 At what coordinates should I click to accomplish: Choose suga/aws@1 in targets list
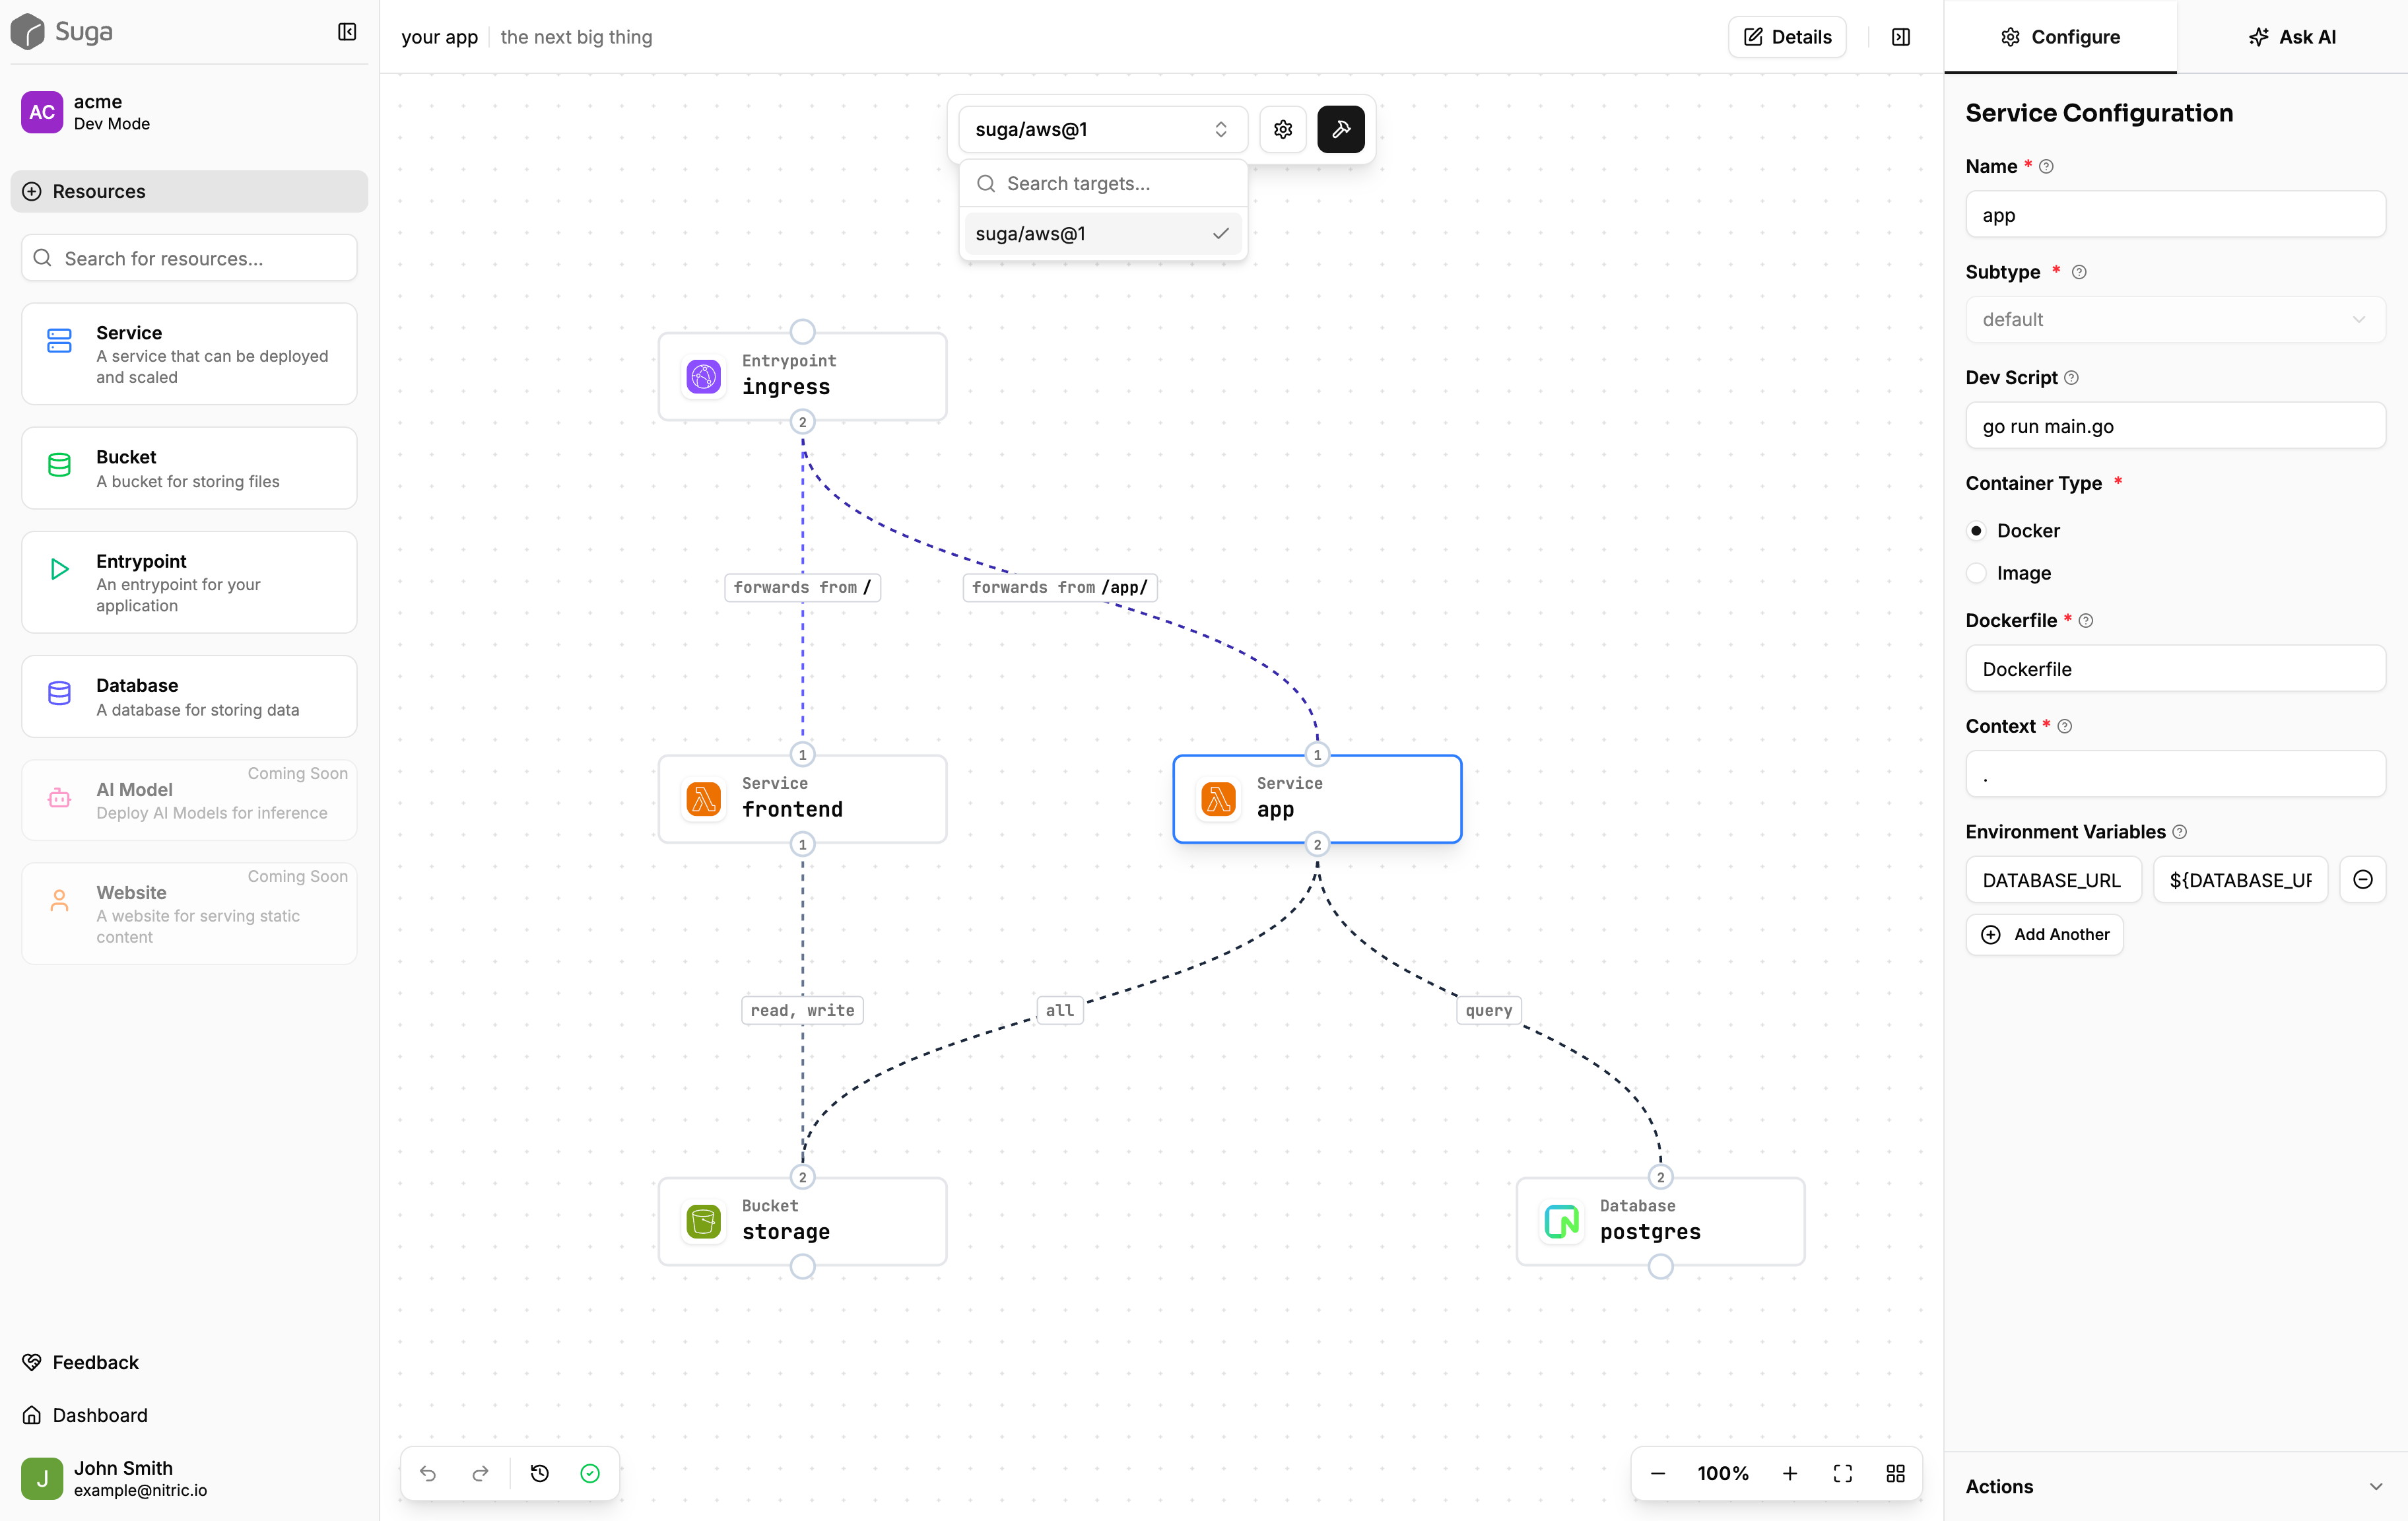[1102, 234]
